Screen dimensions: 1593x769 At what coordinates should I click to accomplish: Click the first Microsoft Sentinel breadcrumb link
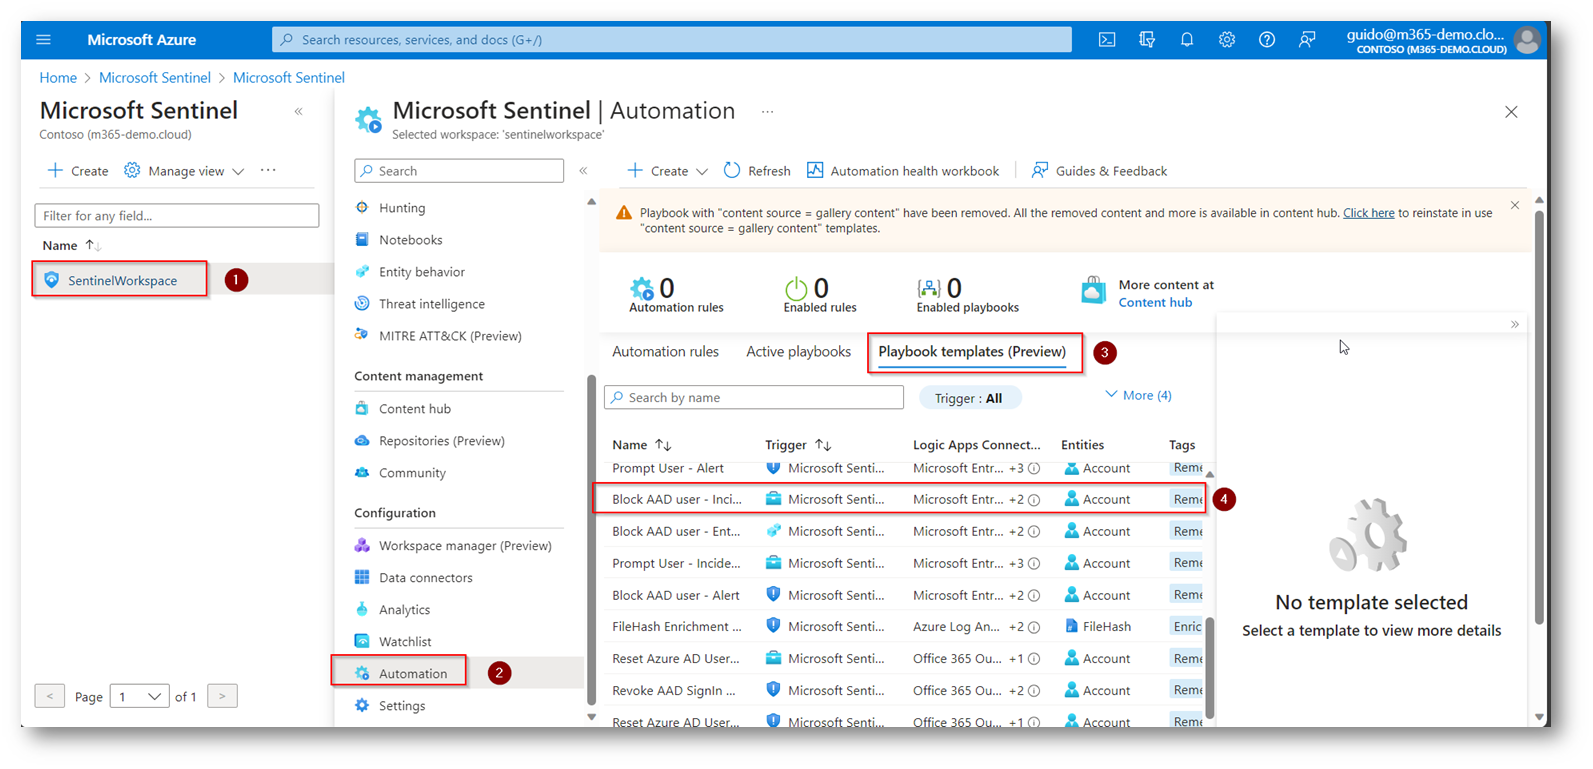(155, 78)
